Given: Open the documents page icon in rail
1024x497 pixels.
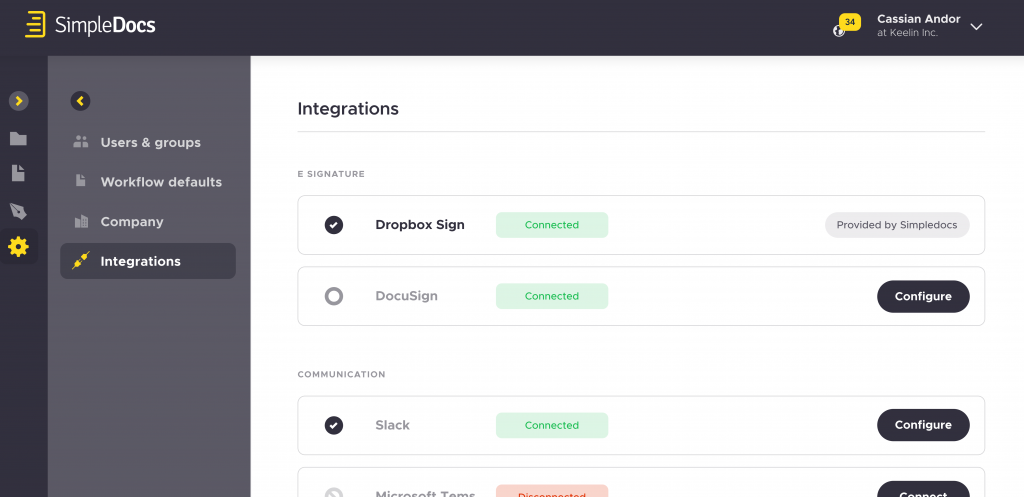Looking at the screenshot, I should coord(18,173).
